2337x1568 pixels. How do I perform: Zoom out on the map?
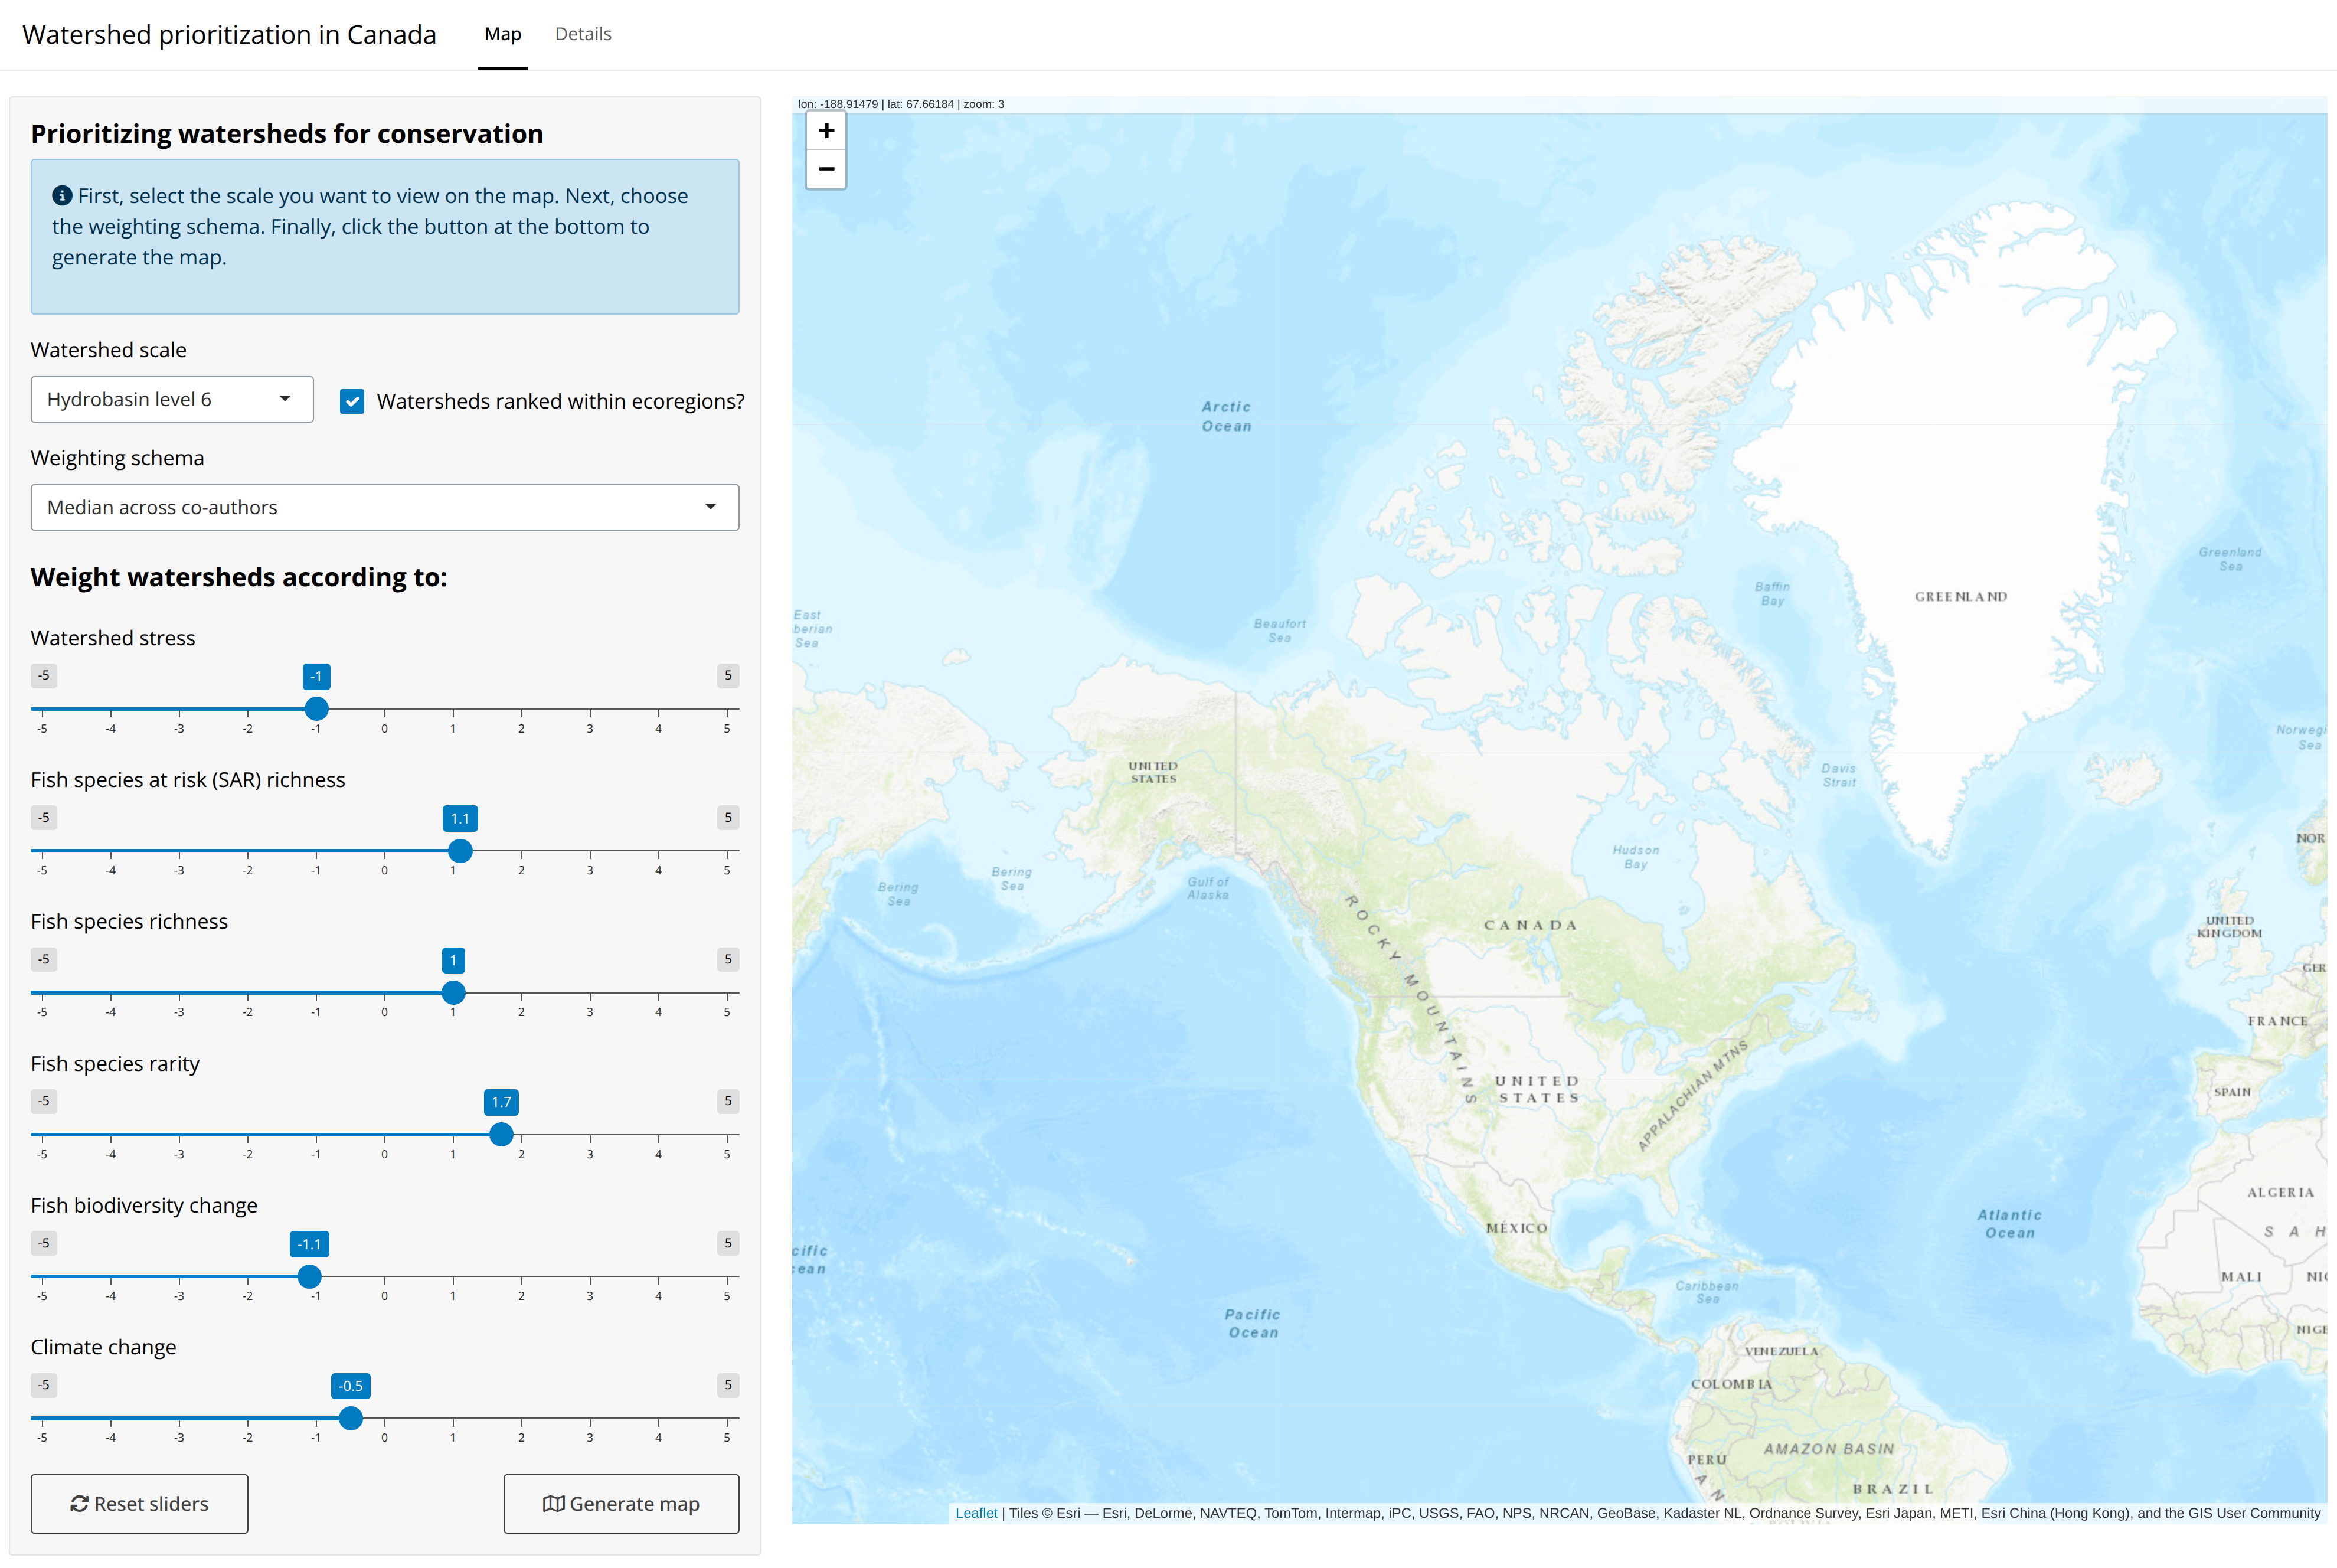click(x=826, y=169)
